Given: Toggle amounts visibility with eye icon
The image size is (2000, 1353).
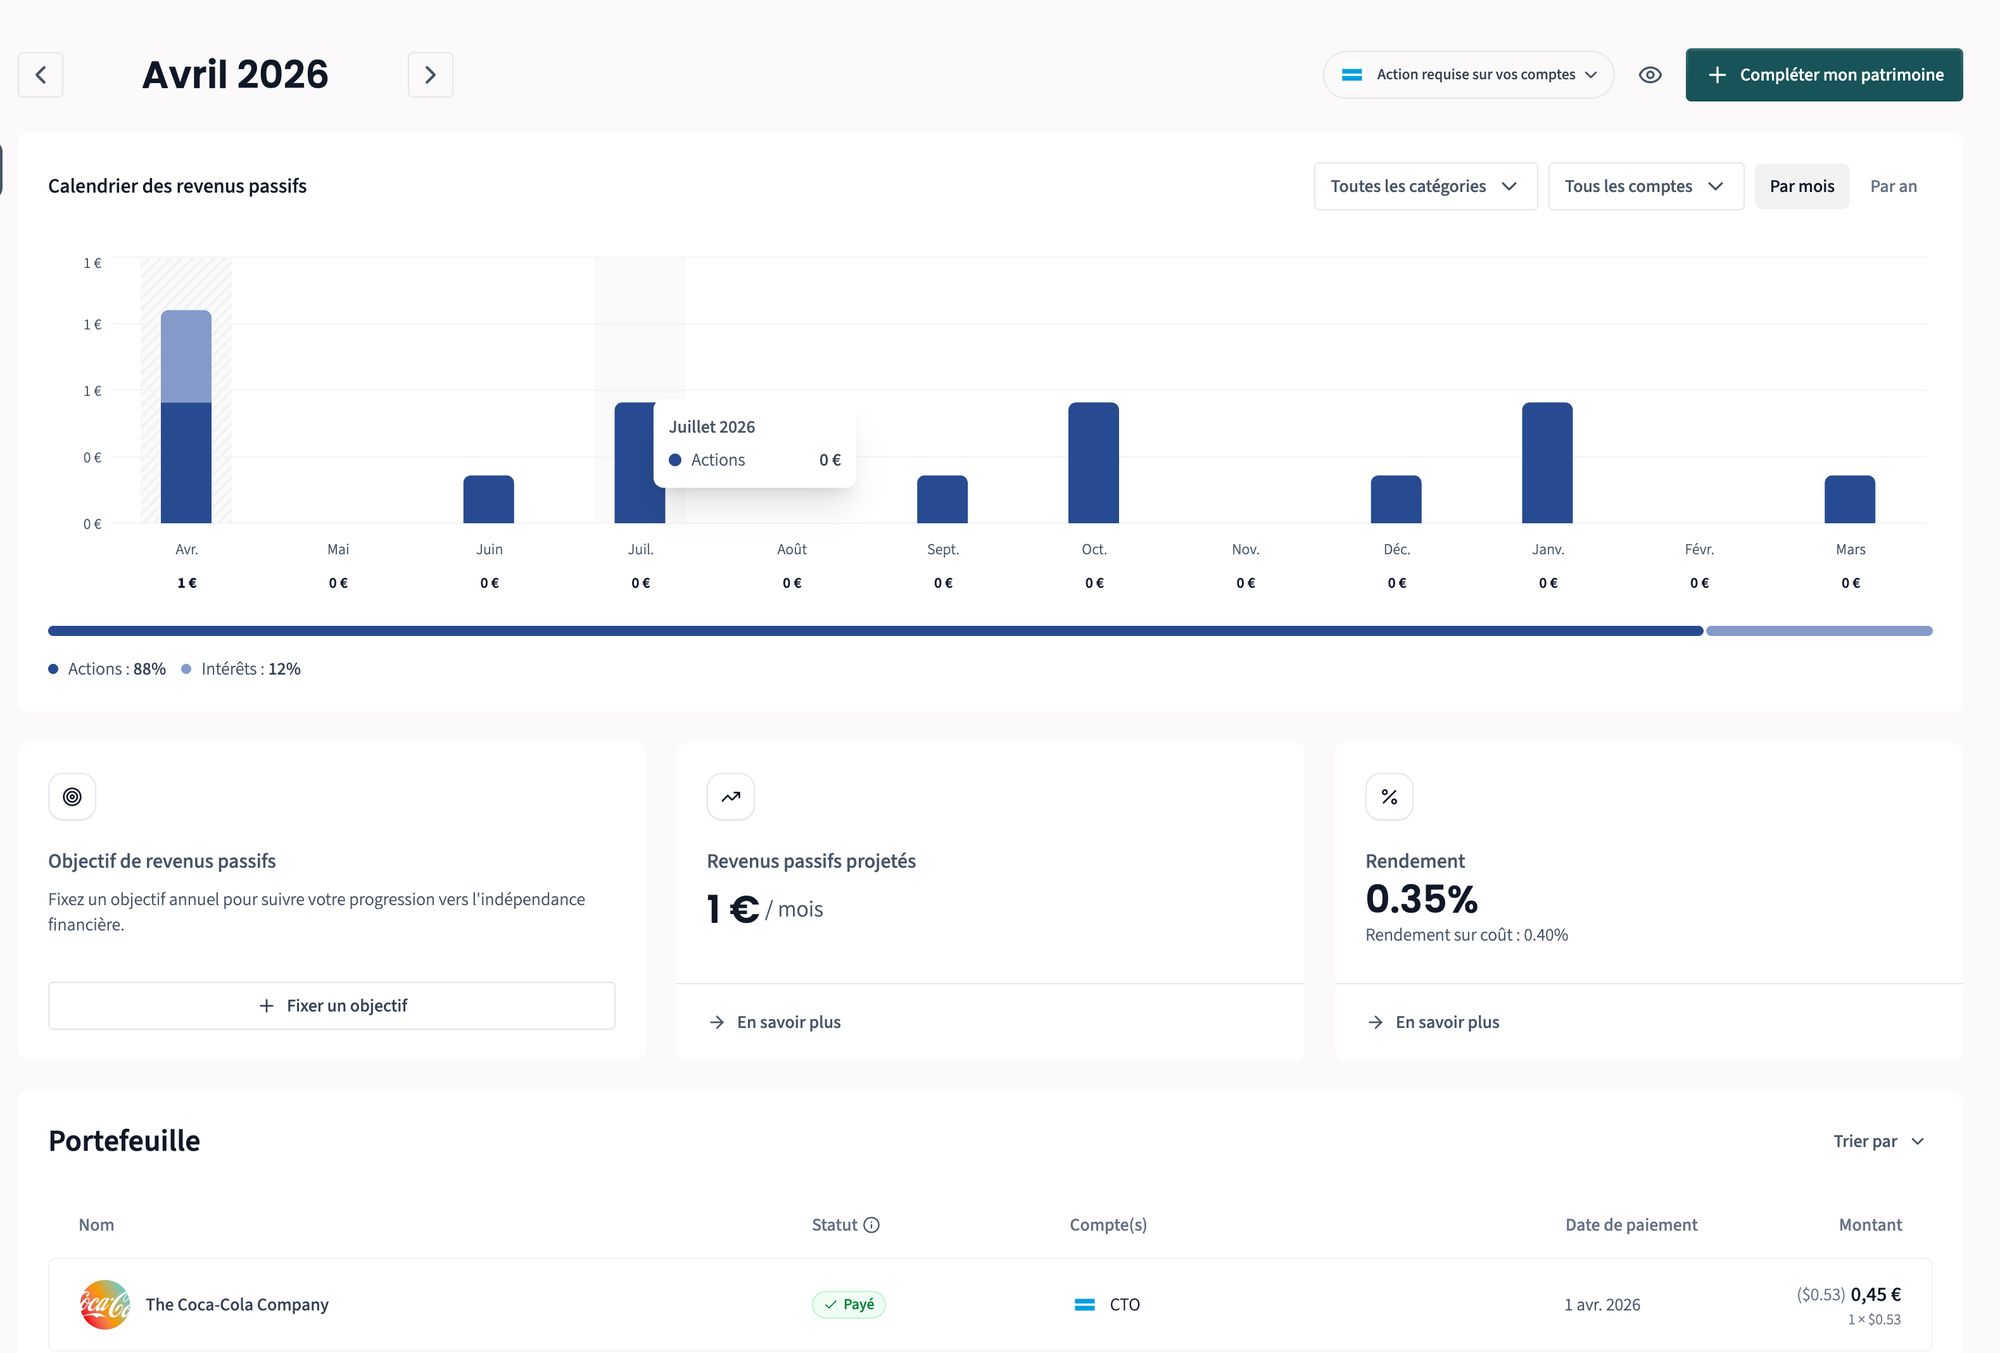Looking at the screenshot, I should point(1650,75).
